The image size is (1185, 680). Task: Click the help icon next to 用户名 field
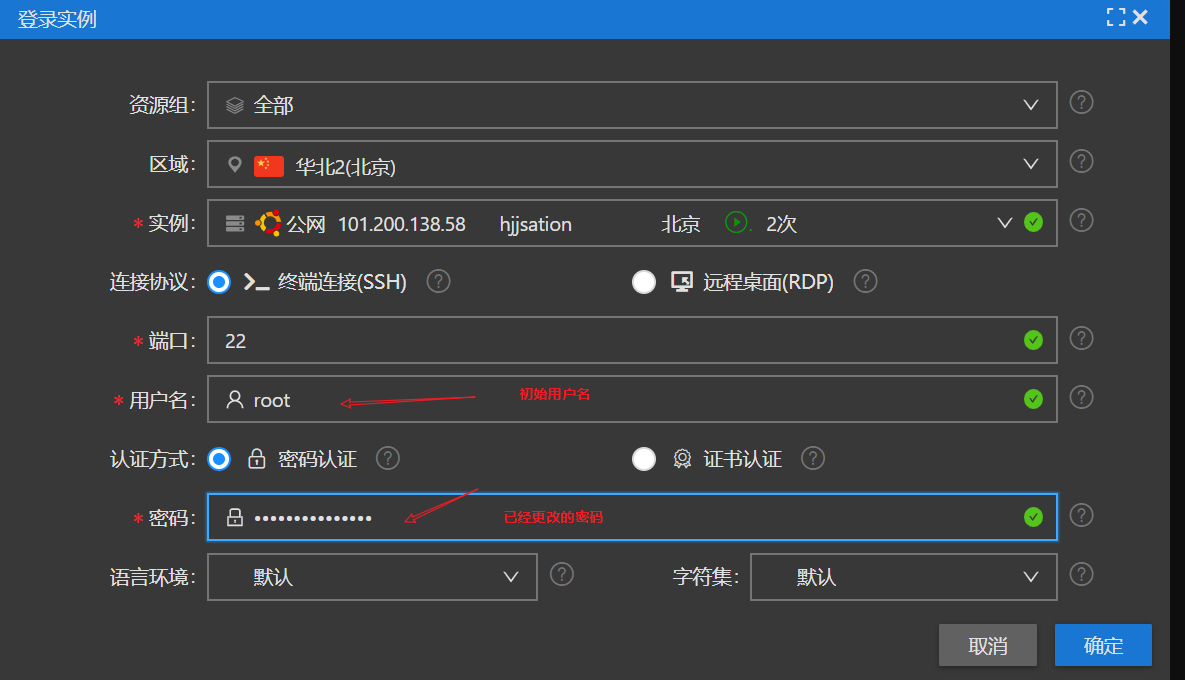click(x=1081, y=397)
